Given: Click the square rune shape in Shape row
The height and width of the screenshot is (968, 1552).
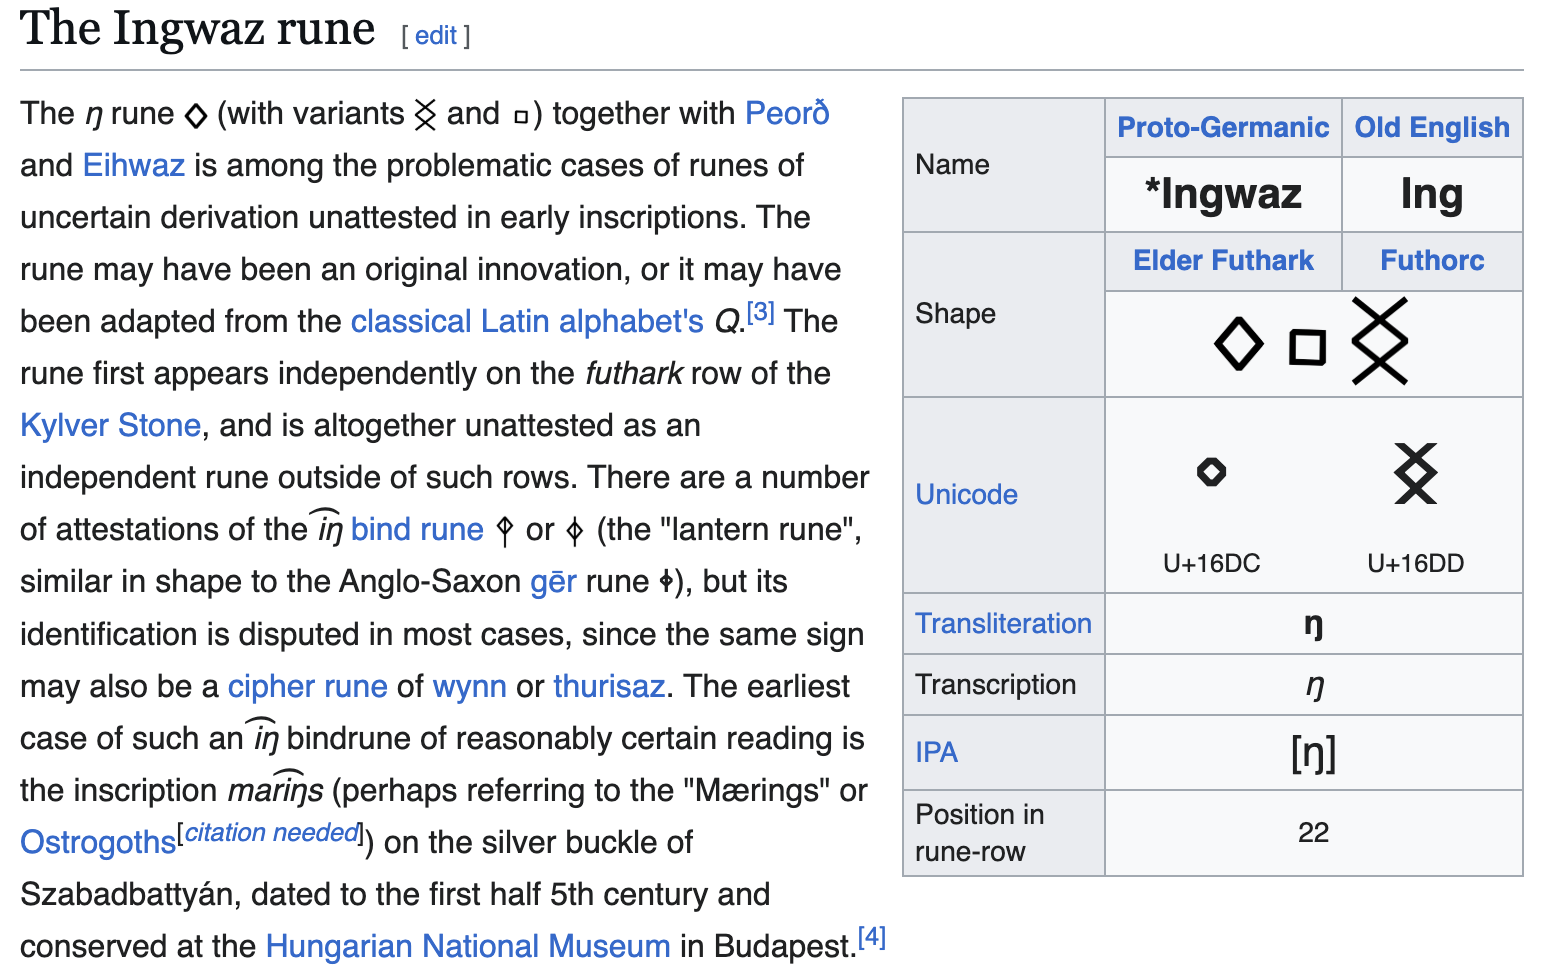Looking at the screenshot, I should pos(1307,347).
